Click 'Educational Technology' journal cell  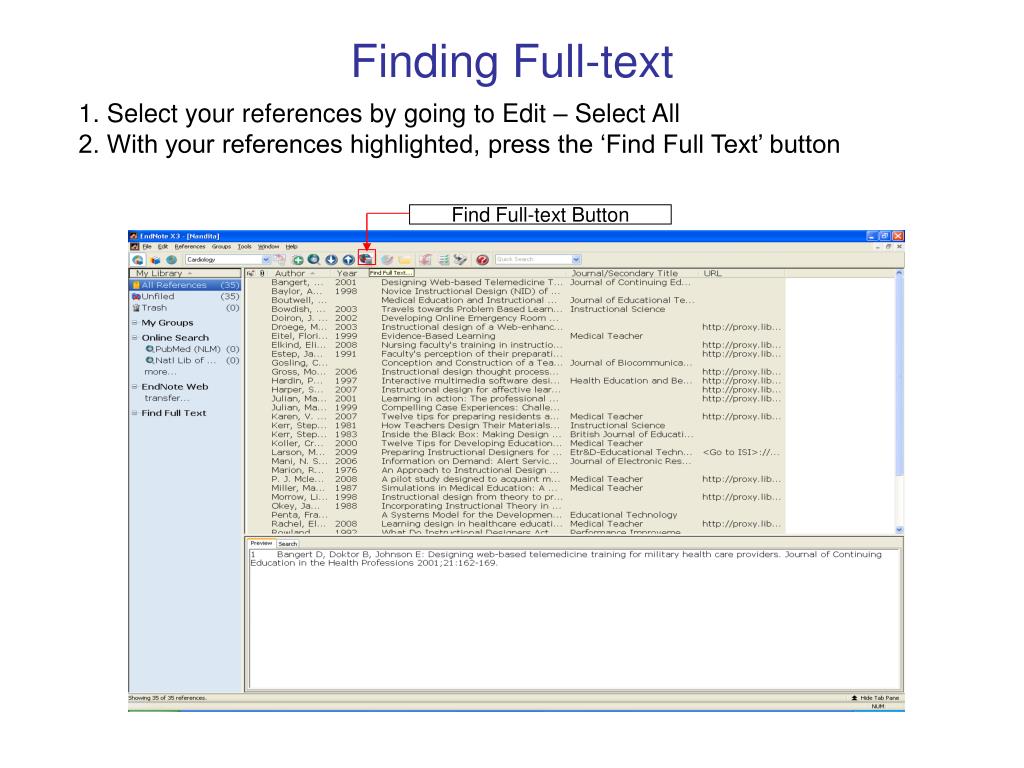(624, 515)
